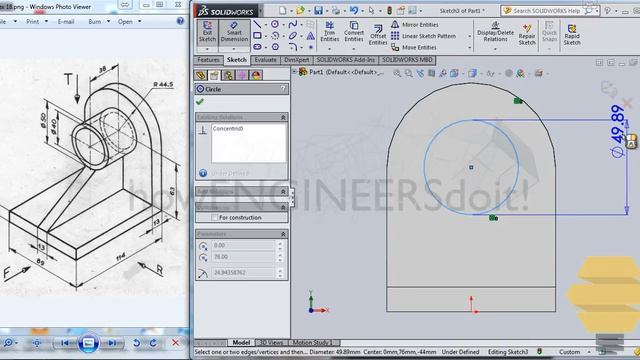Click Quick Snaps tool
This screenshot has height=360, width=640.
[x=549, y=32]
